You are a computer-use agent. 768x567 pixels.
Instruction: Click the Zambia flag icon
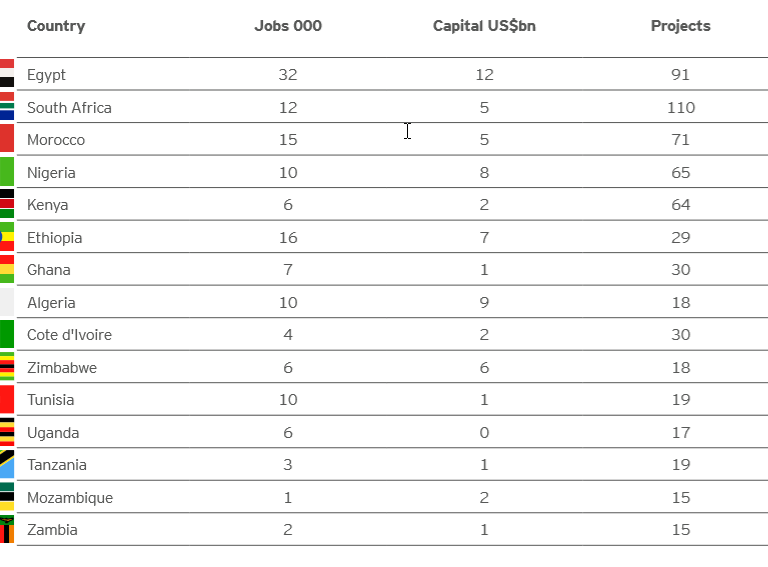point(6,529)
